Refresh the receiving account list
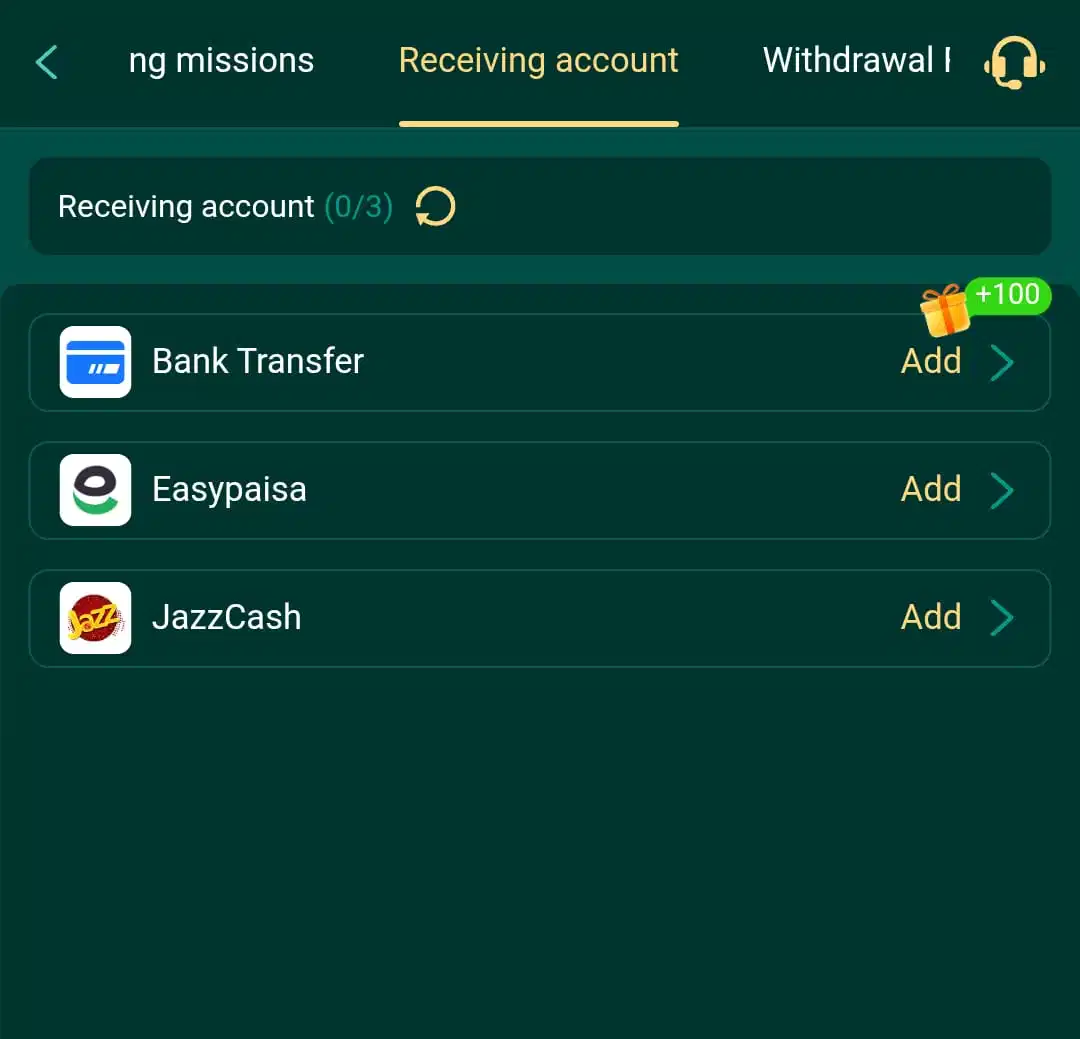1080x1039 pixels. [x=435, y=207]
